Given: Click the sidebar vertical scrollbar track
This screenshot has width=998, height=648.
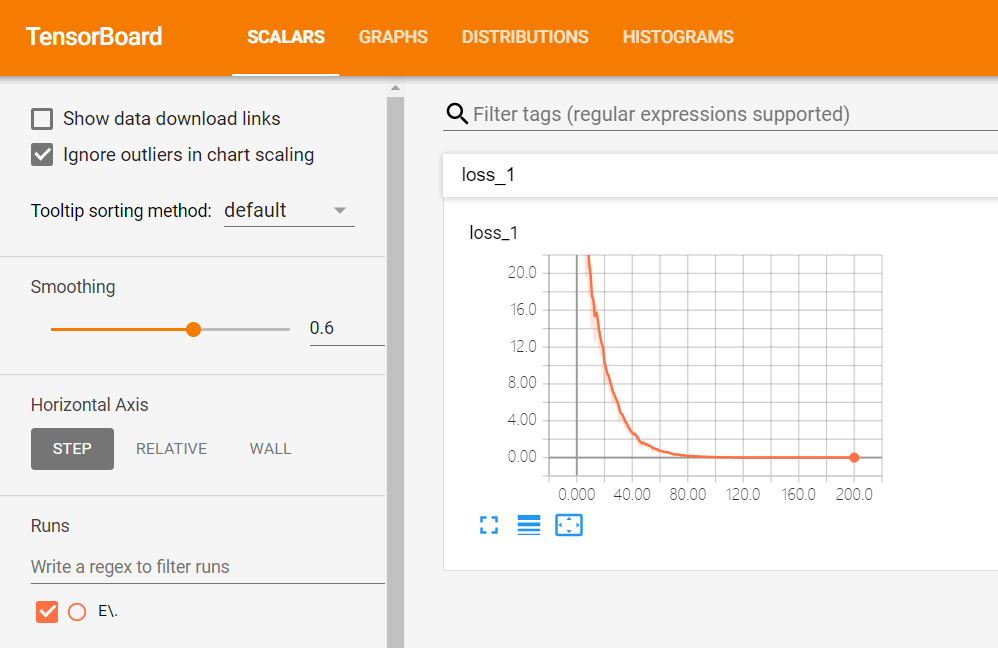Looking at the screenshot, I should pyautogui.click(x=395, y=372).
